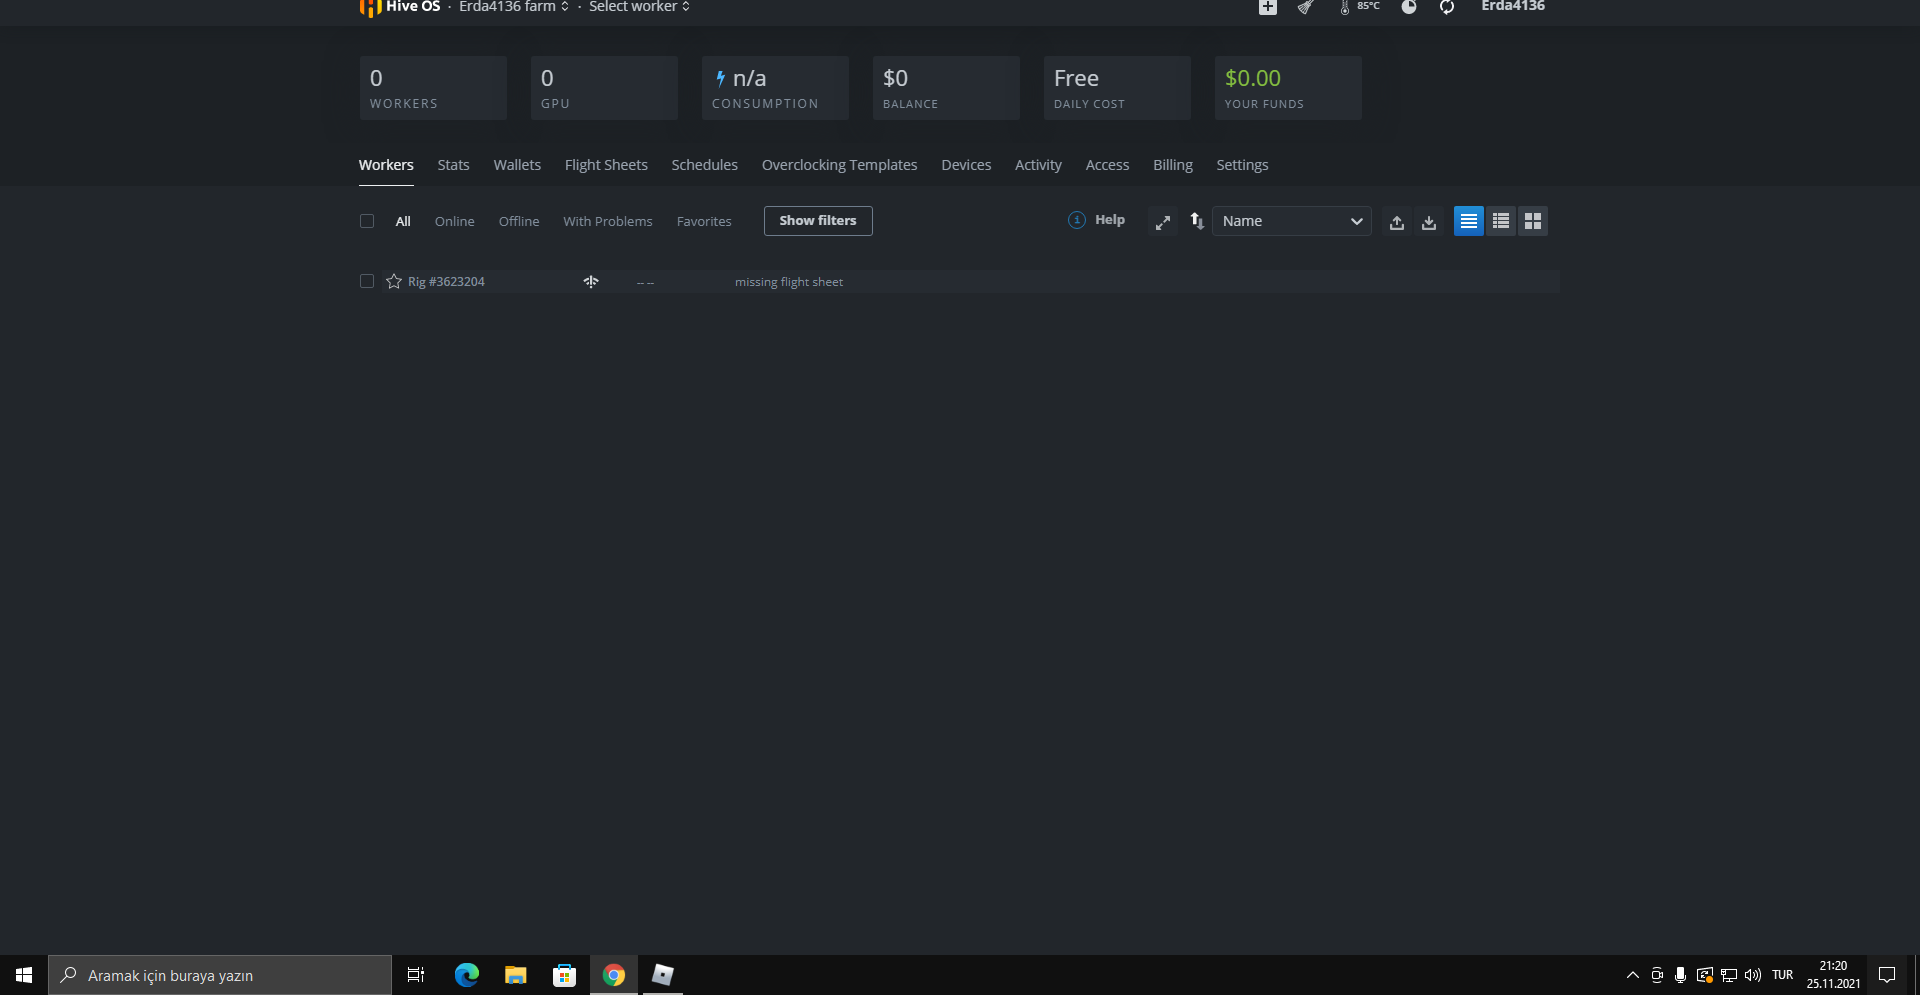Open the Windows Start menu
Image resolution: width=1920 pixels, height=995 pixels.
point(24,975)
